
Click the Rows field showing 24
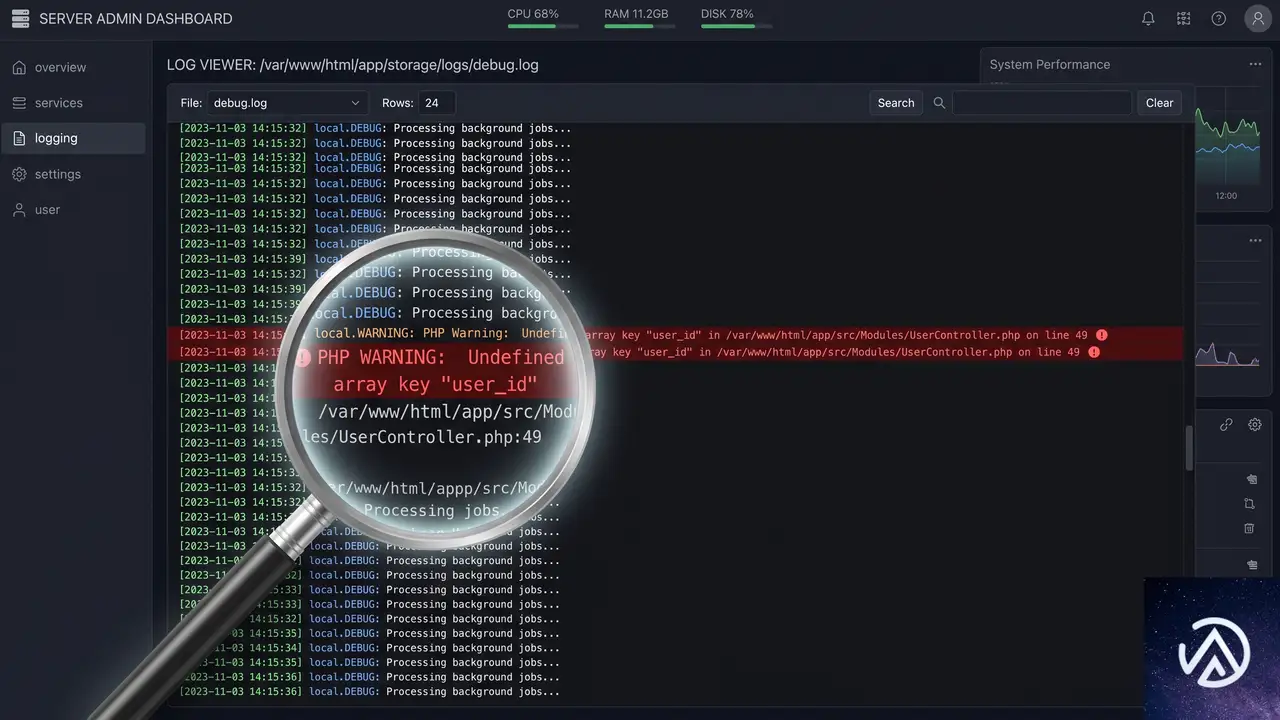437,103
